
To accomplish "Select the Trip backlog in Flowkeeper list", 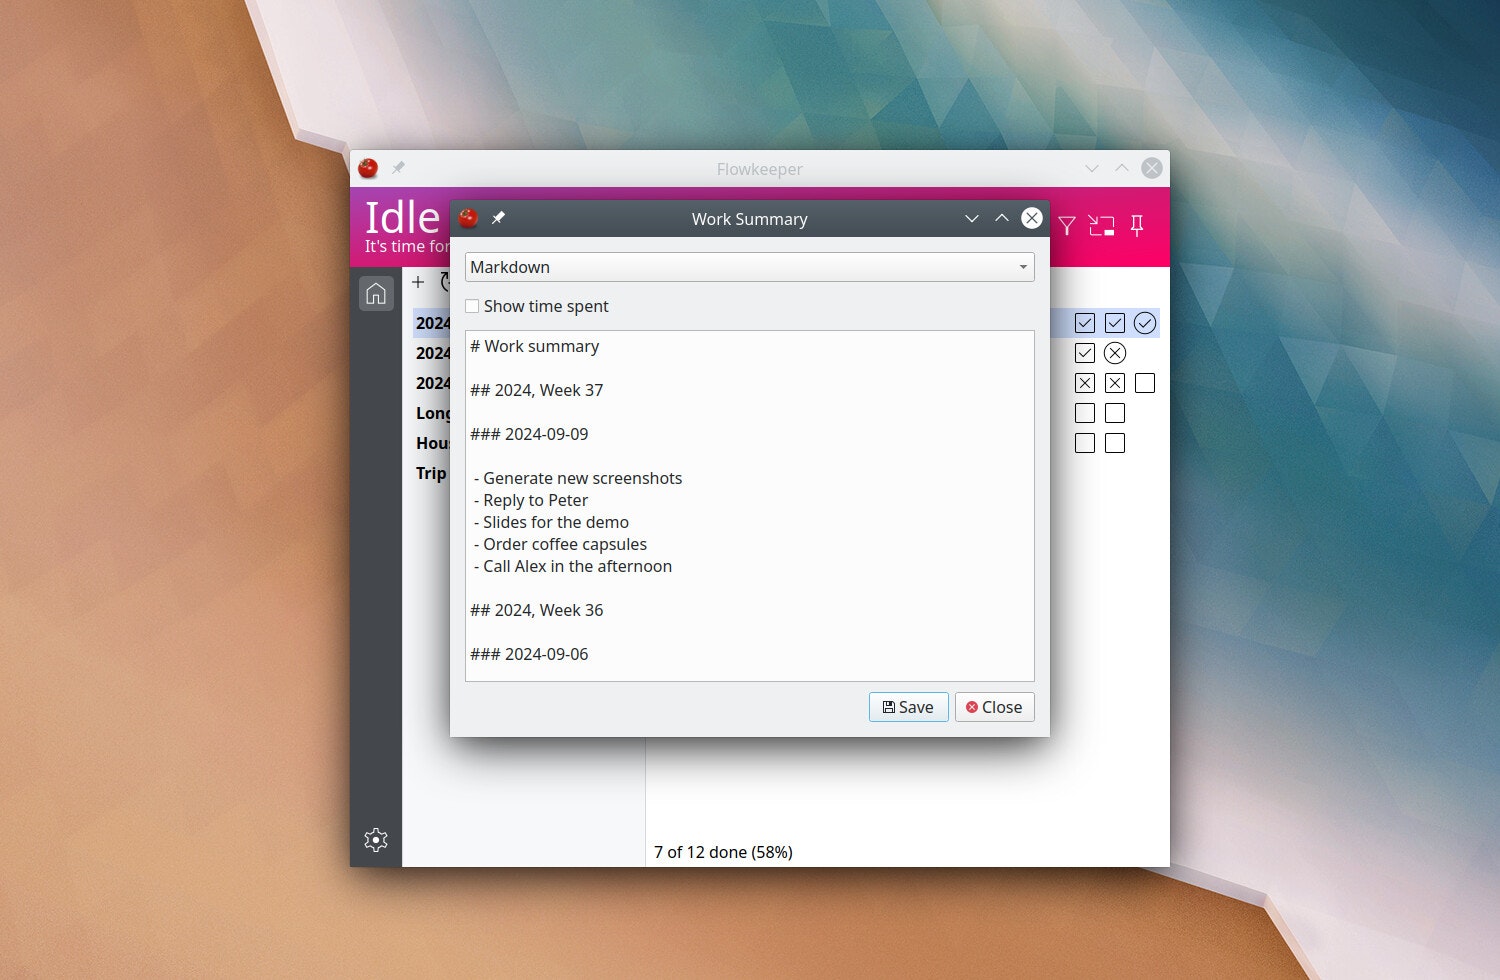I will tap(432, 473).
